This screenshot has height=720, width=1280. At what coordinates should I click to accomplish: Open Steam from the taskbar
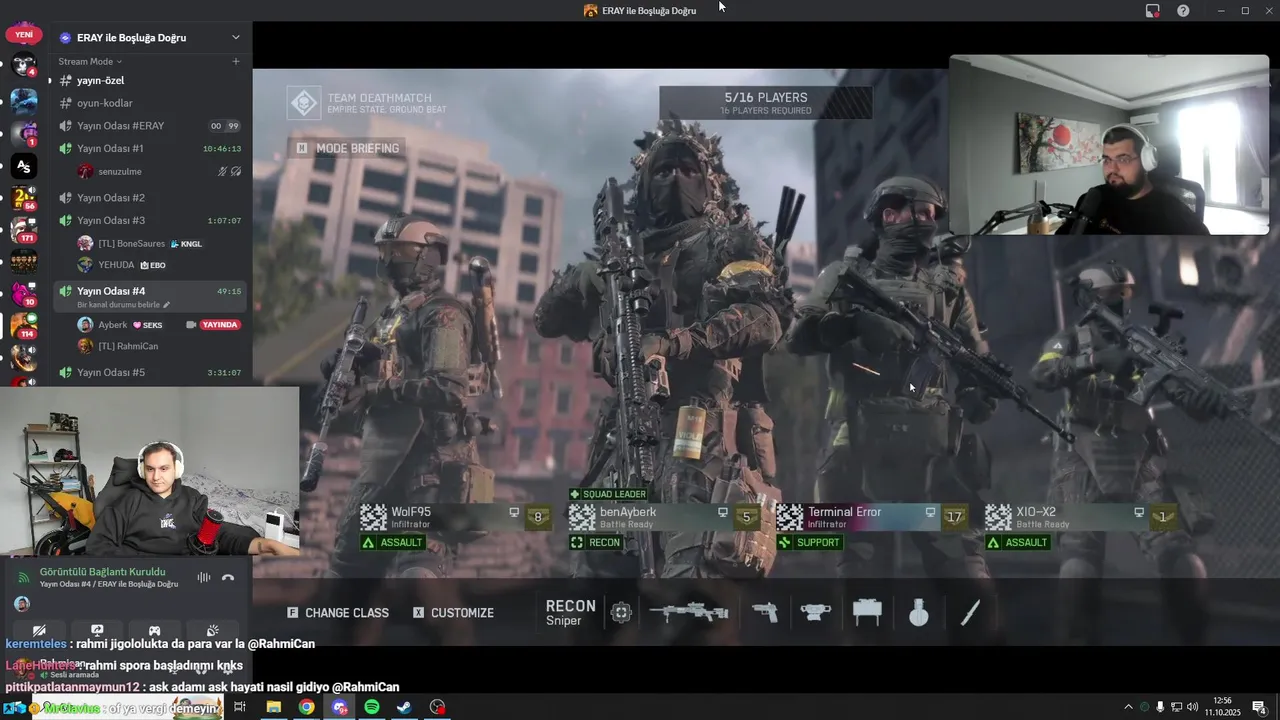coord(404,707)
